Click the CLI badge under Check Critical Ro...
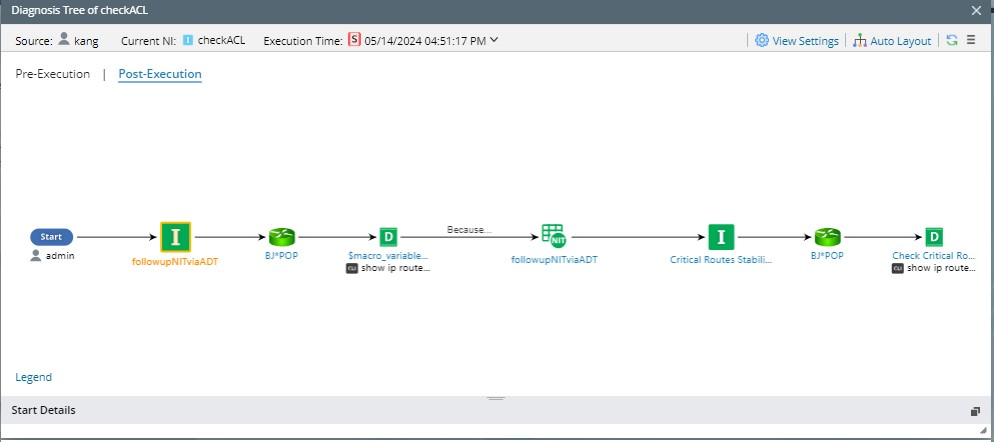994x442 pixels. [898, 268]
